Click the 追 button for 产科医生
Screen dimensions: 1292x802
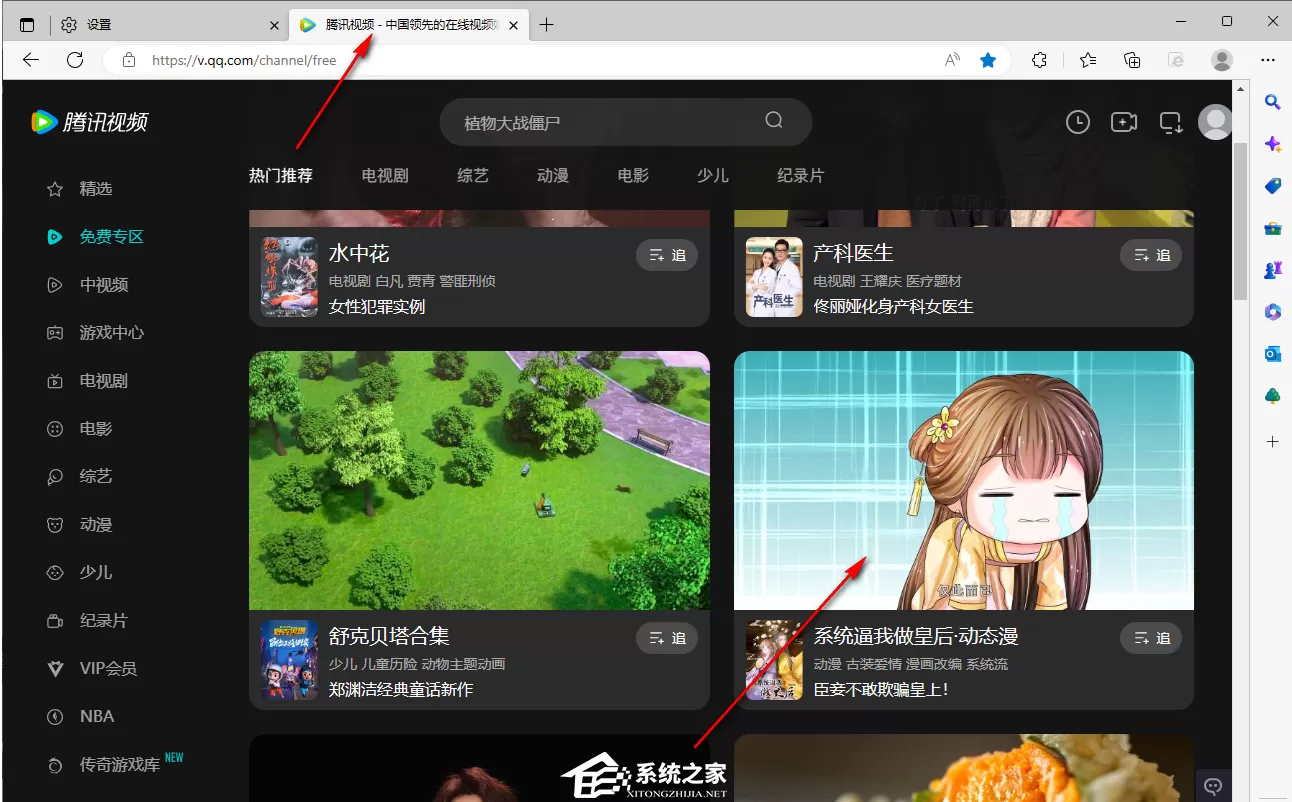[1151, 255]
